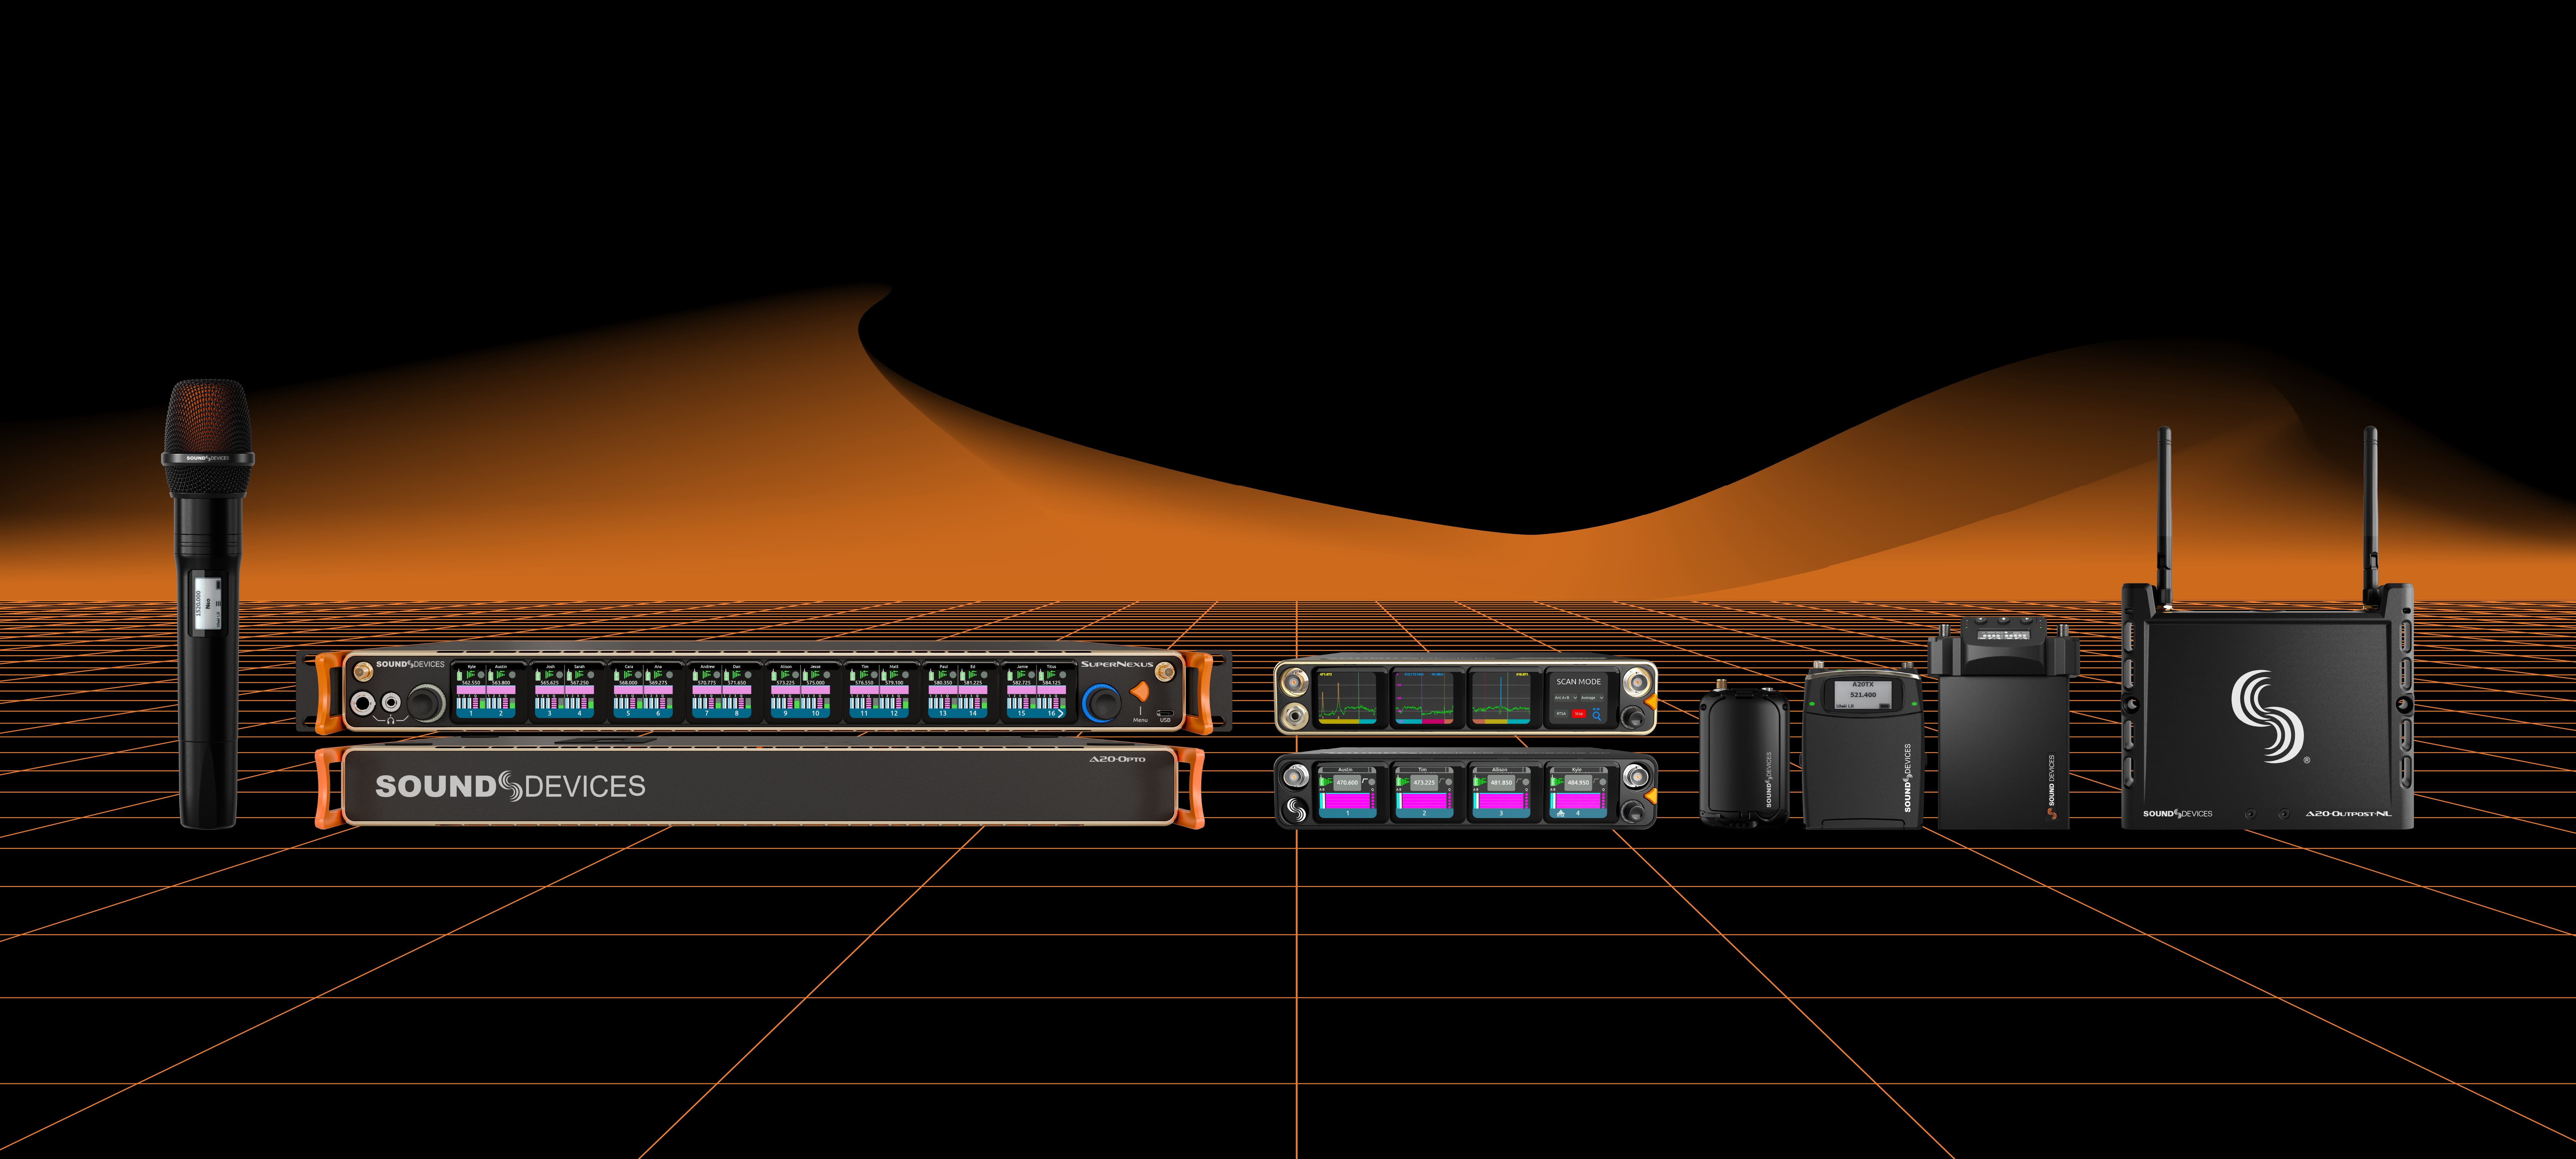Open the Average dropdown in Scan Mode

click(1592, 698)
